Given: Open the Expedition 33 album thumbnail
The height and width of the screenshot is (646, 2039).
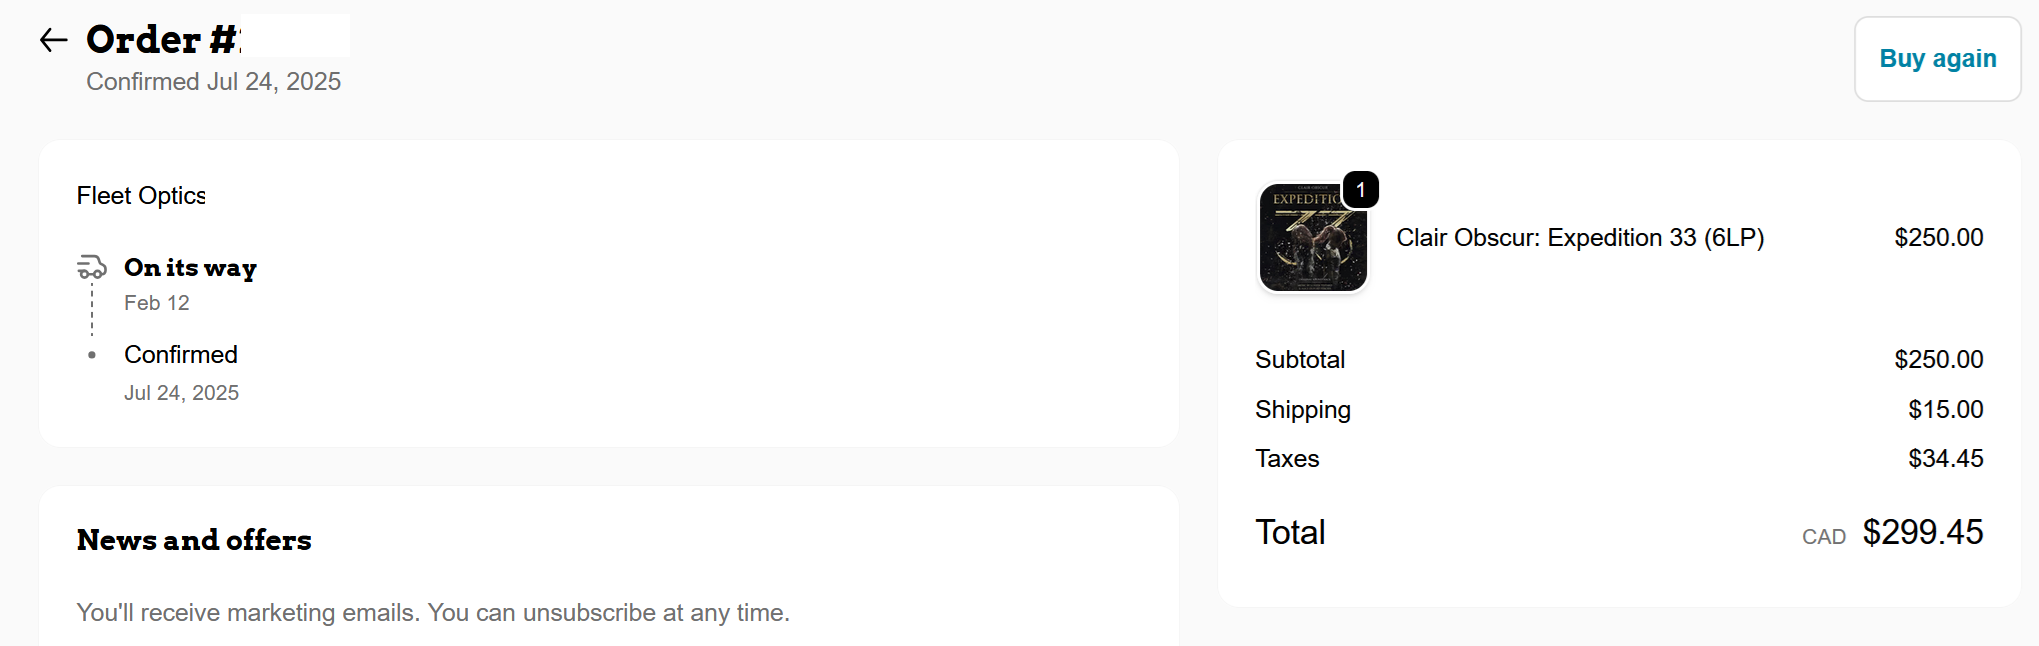Looking at the screenshot, I should click(1312, 240).
